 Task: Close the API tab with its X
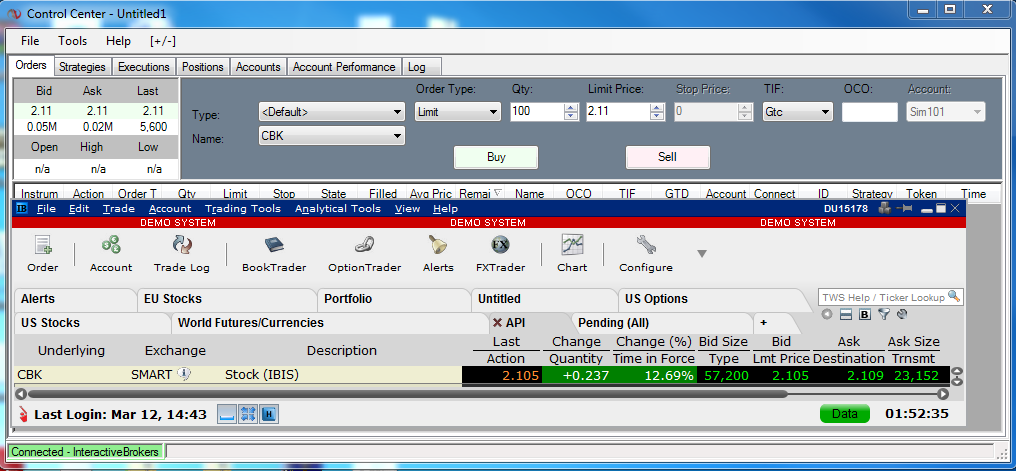pos(497,323)
